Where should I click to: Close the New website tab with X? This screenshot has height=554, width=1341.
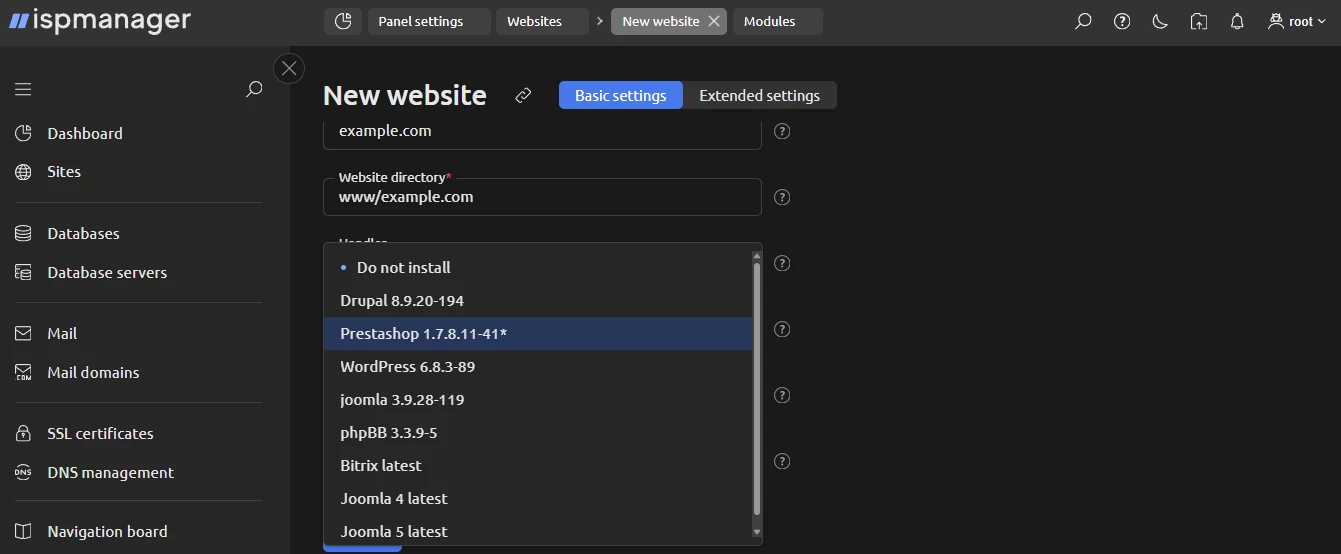713,21
